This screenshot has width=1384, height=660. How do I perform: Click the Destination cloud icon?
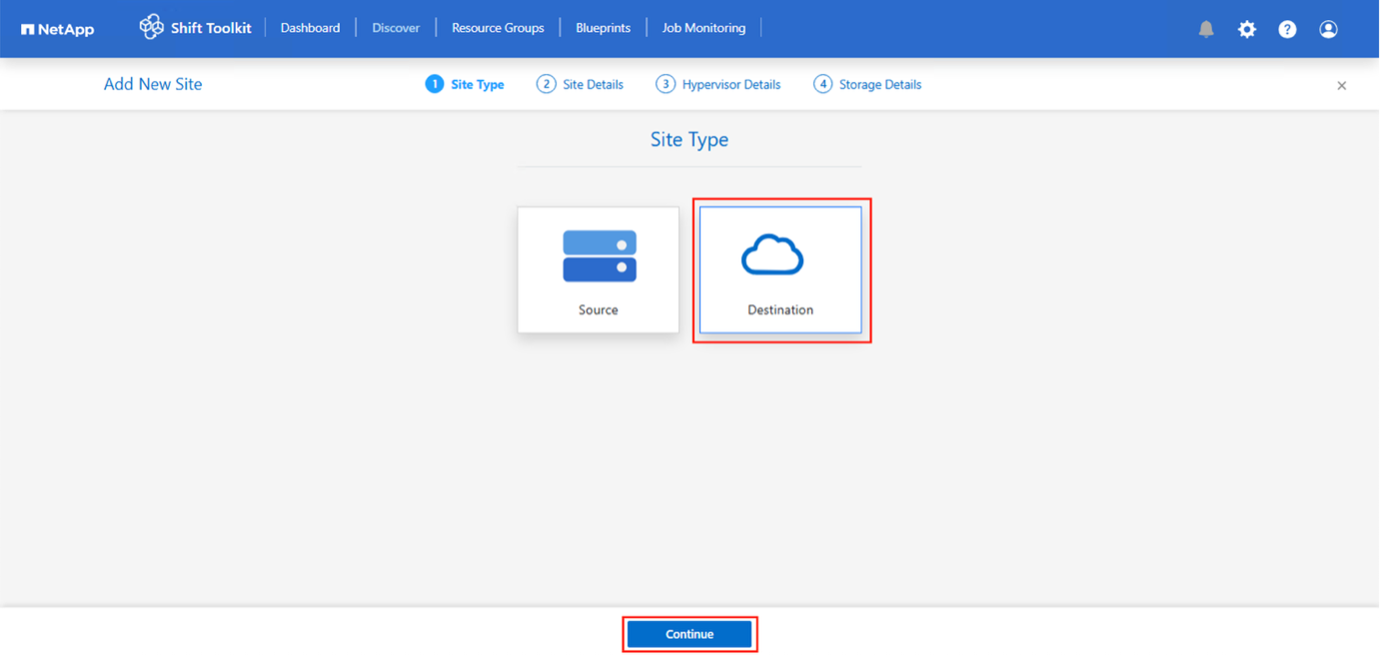[772, 256]
